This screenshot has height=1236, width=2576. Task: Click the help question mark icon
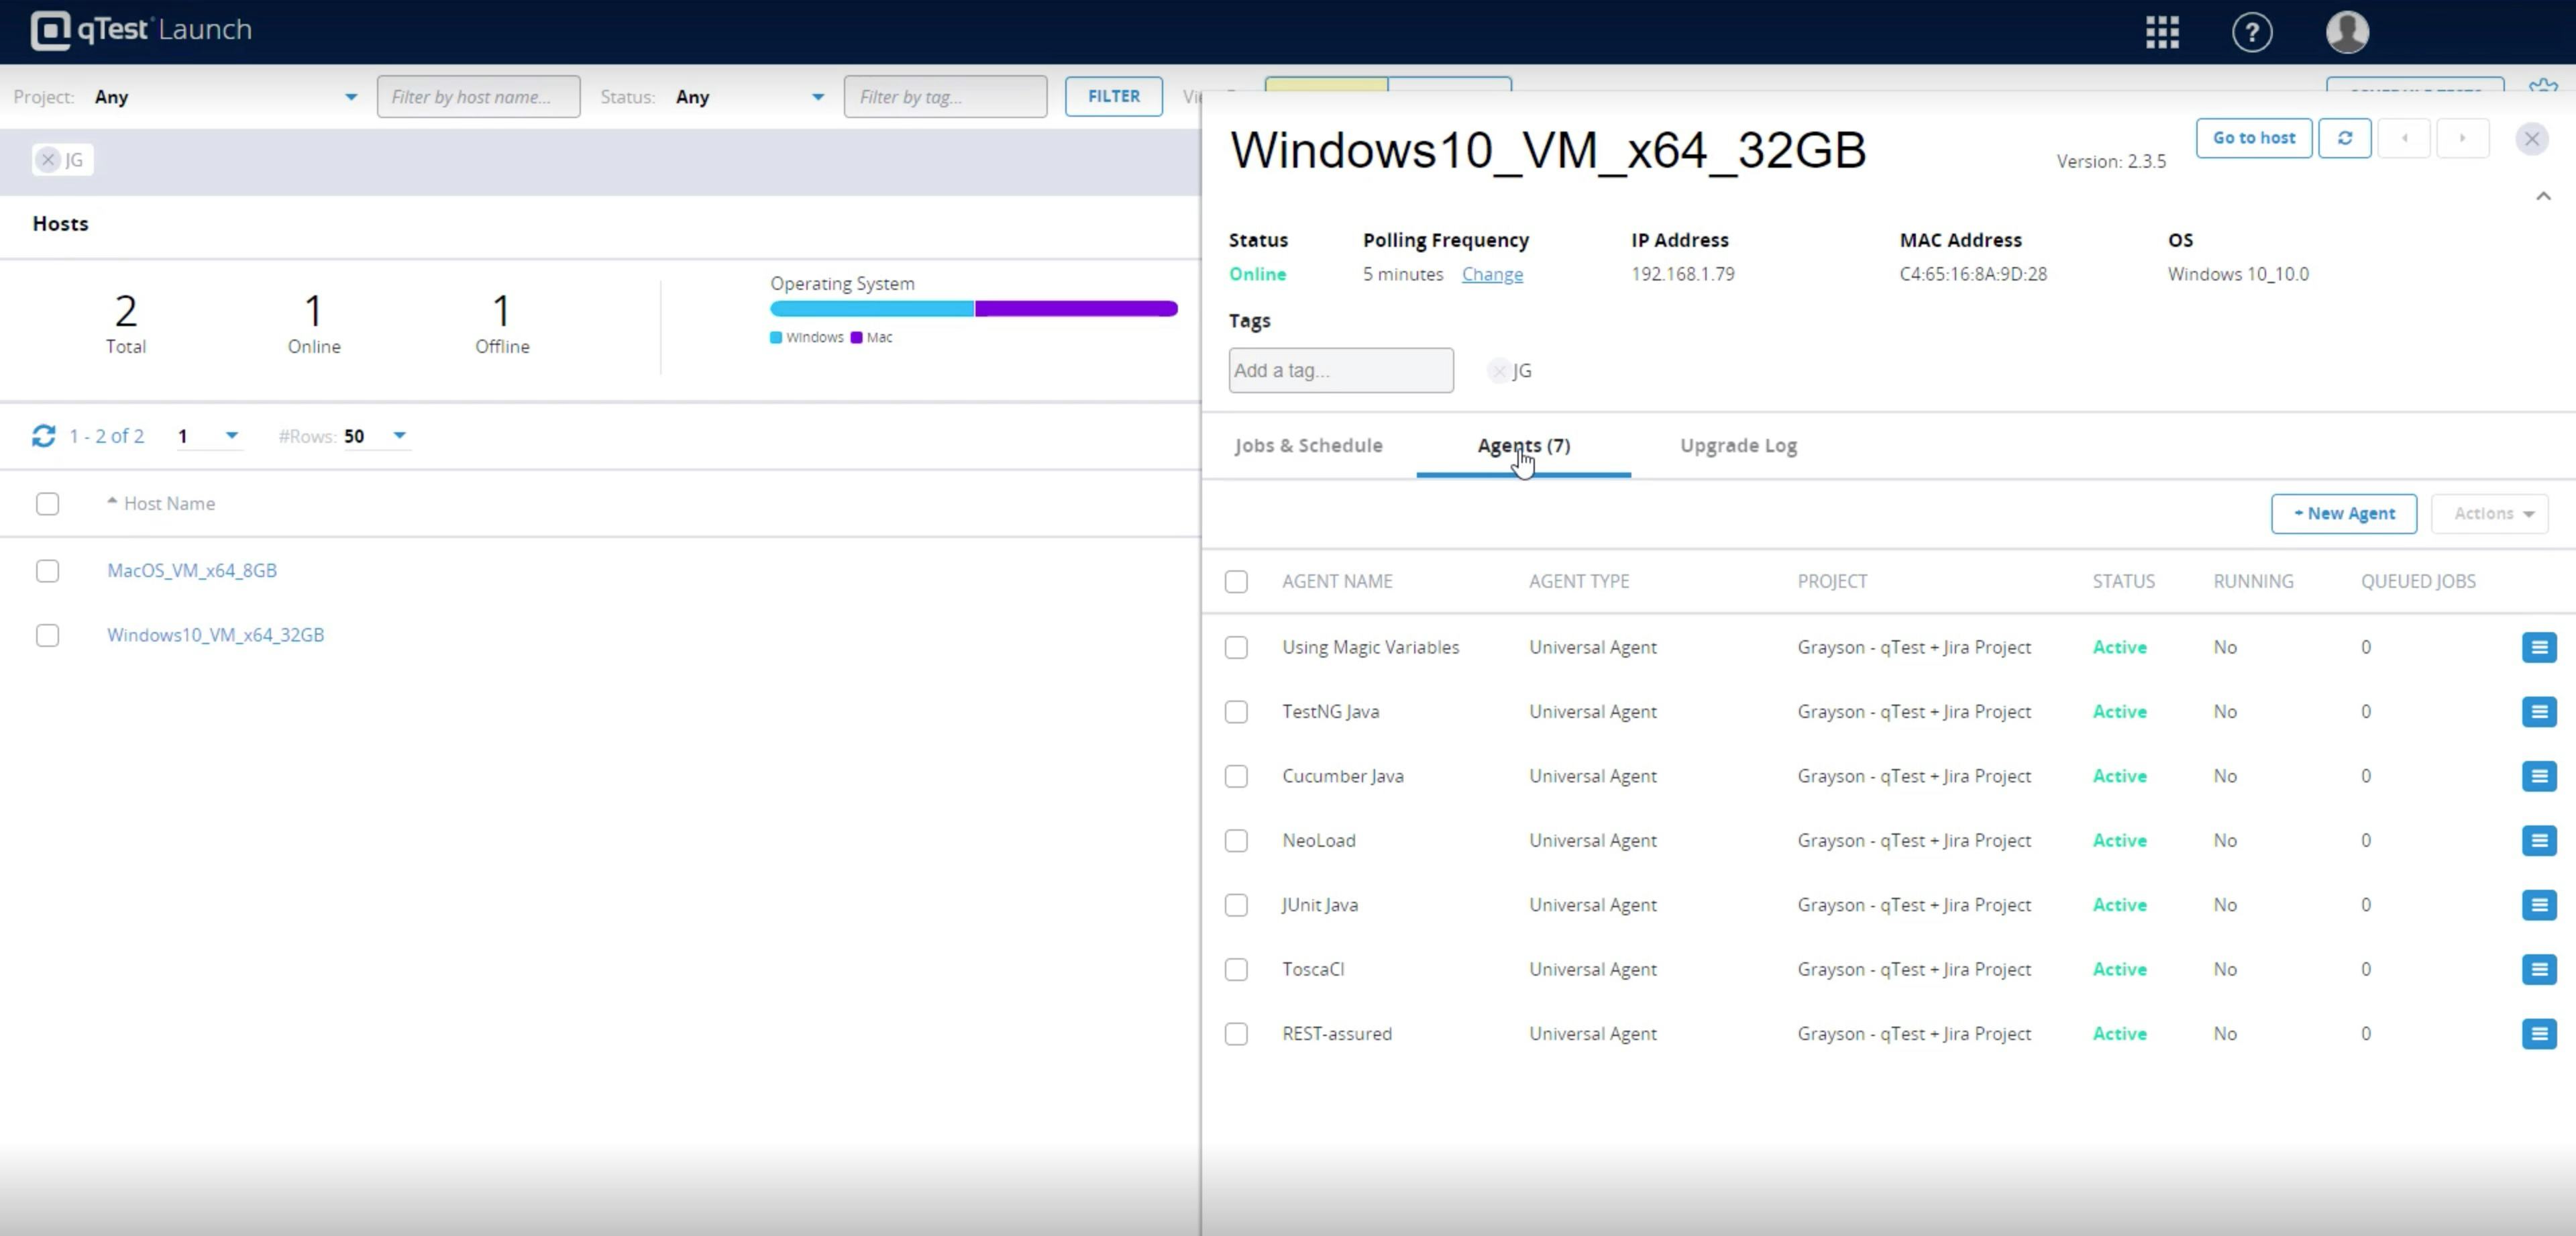pyautogui.click(x=2252, y=32)
